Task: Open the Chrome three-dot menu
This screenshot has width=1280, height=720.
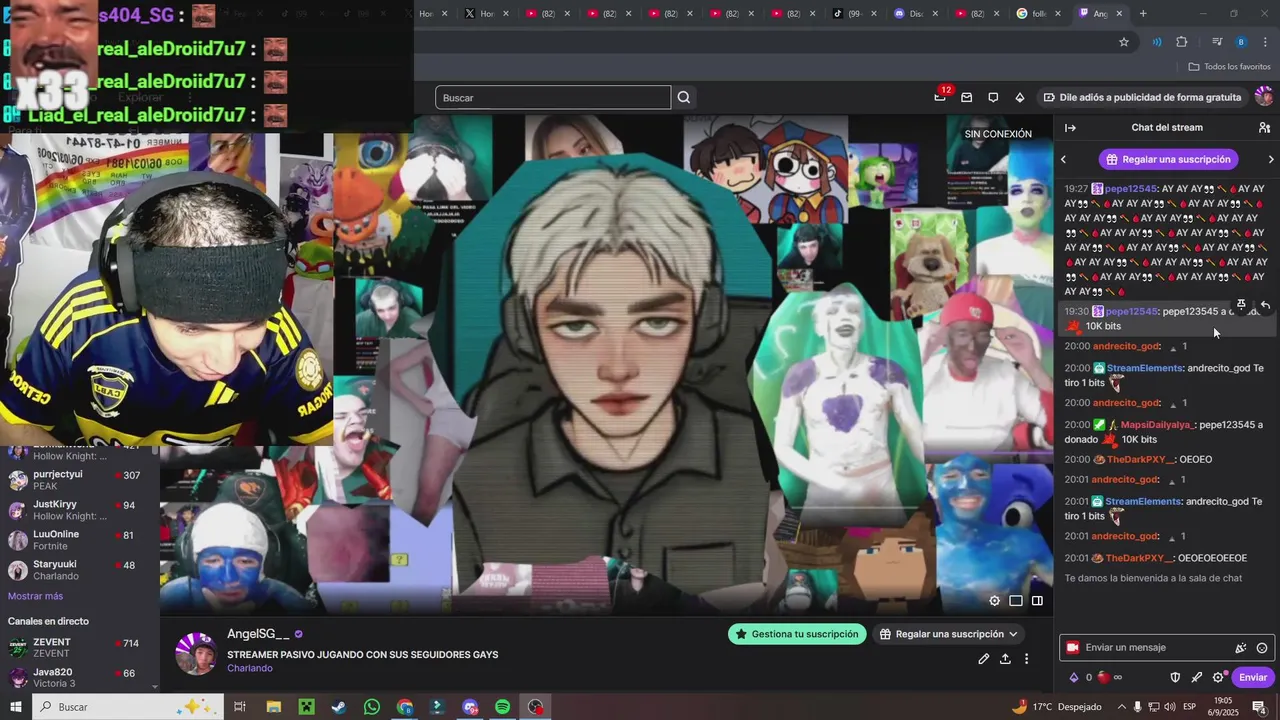Action: [1265, 42]
